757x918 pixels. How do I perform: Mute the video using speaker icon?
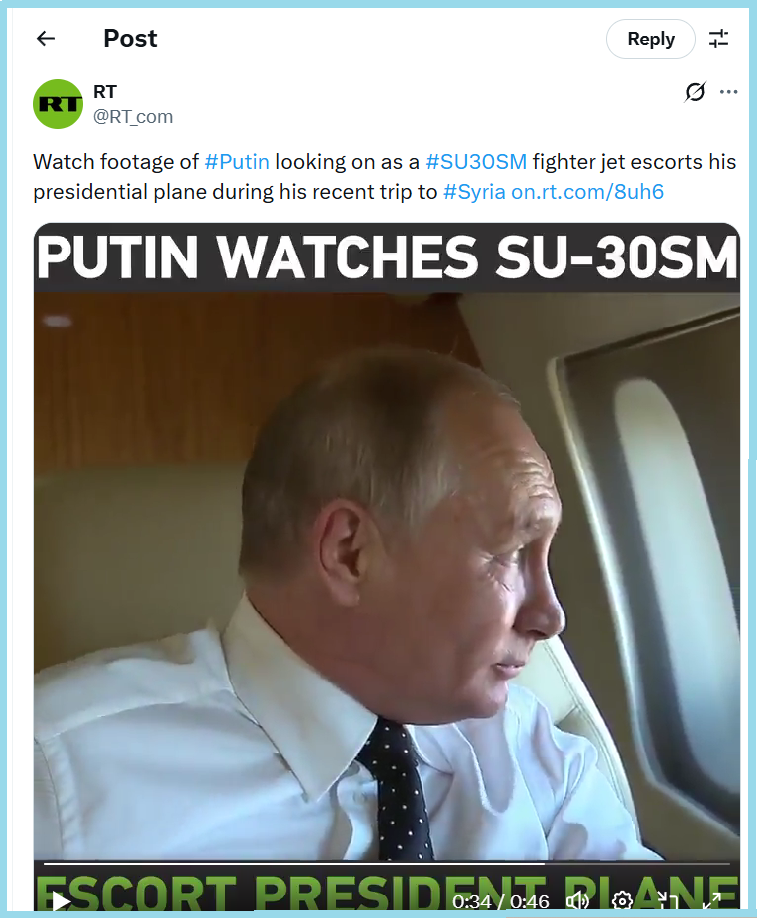click(x=577, y=901)
